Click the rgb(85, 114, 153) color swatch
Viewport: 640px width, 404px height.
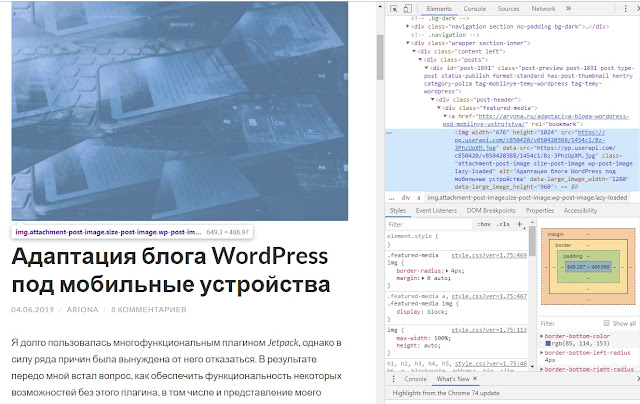[x=548, y=344]
